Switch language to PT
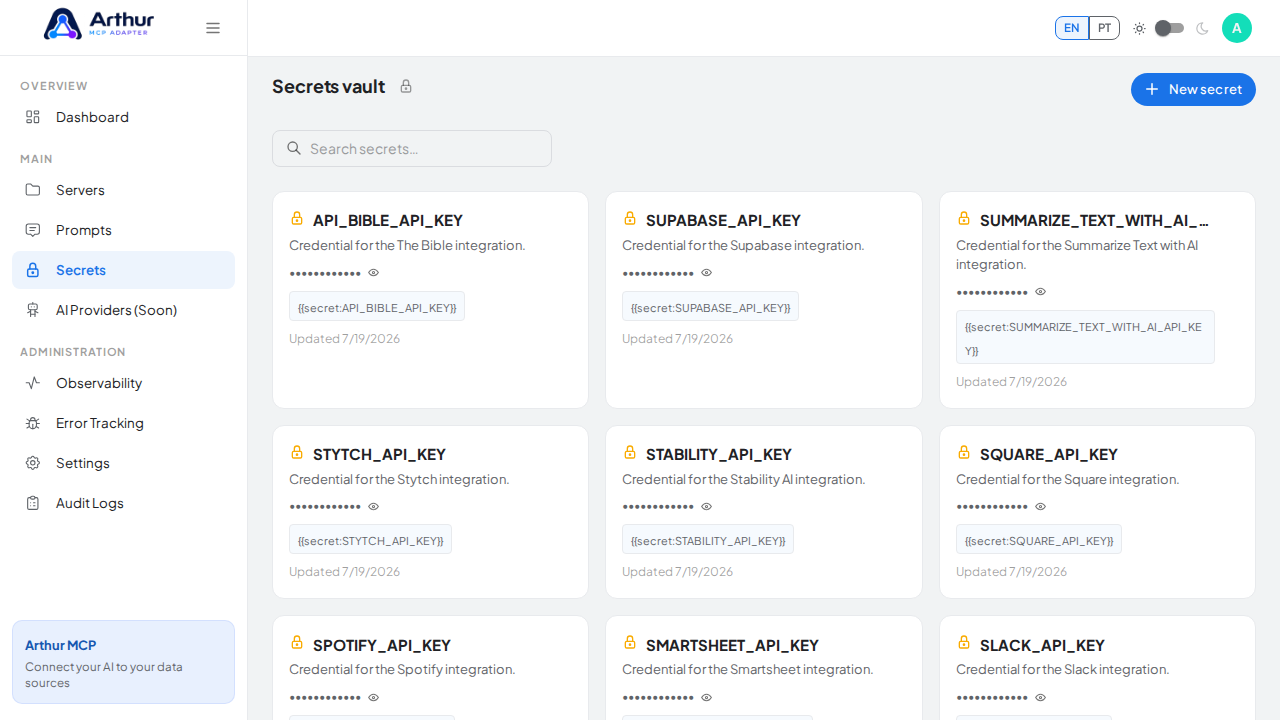 [1104, 28]
